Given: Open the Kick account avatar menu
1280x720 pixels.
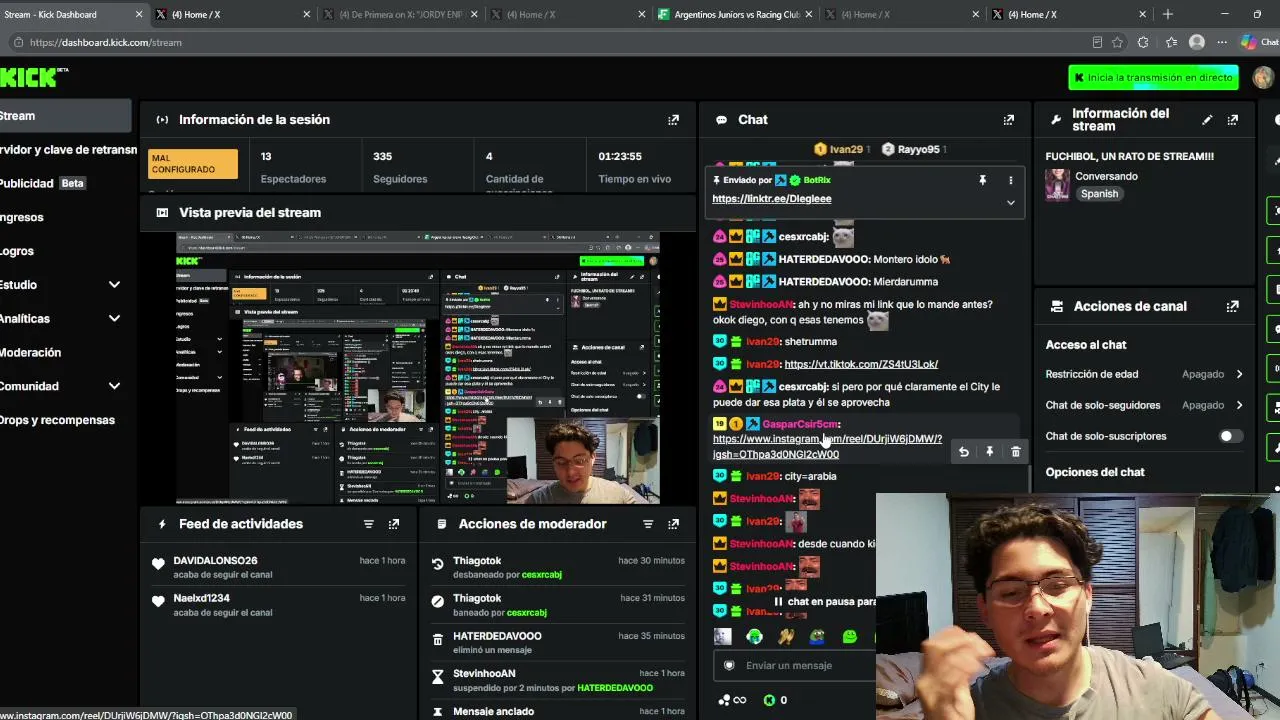Looking at the screenshot, I should tap(1263, 77).
